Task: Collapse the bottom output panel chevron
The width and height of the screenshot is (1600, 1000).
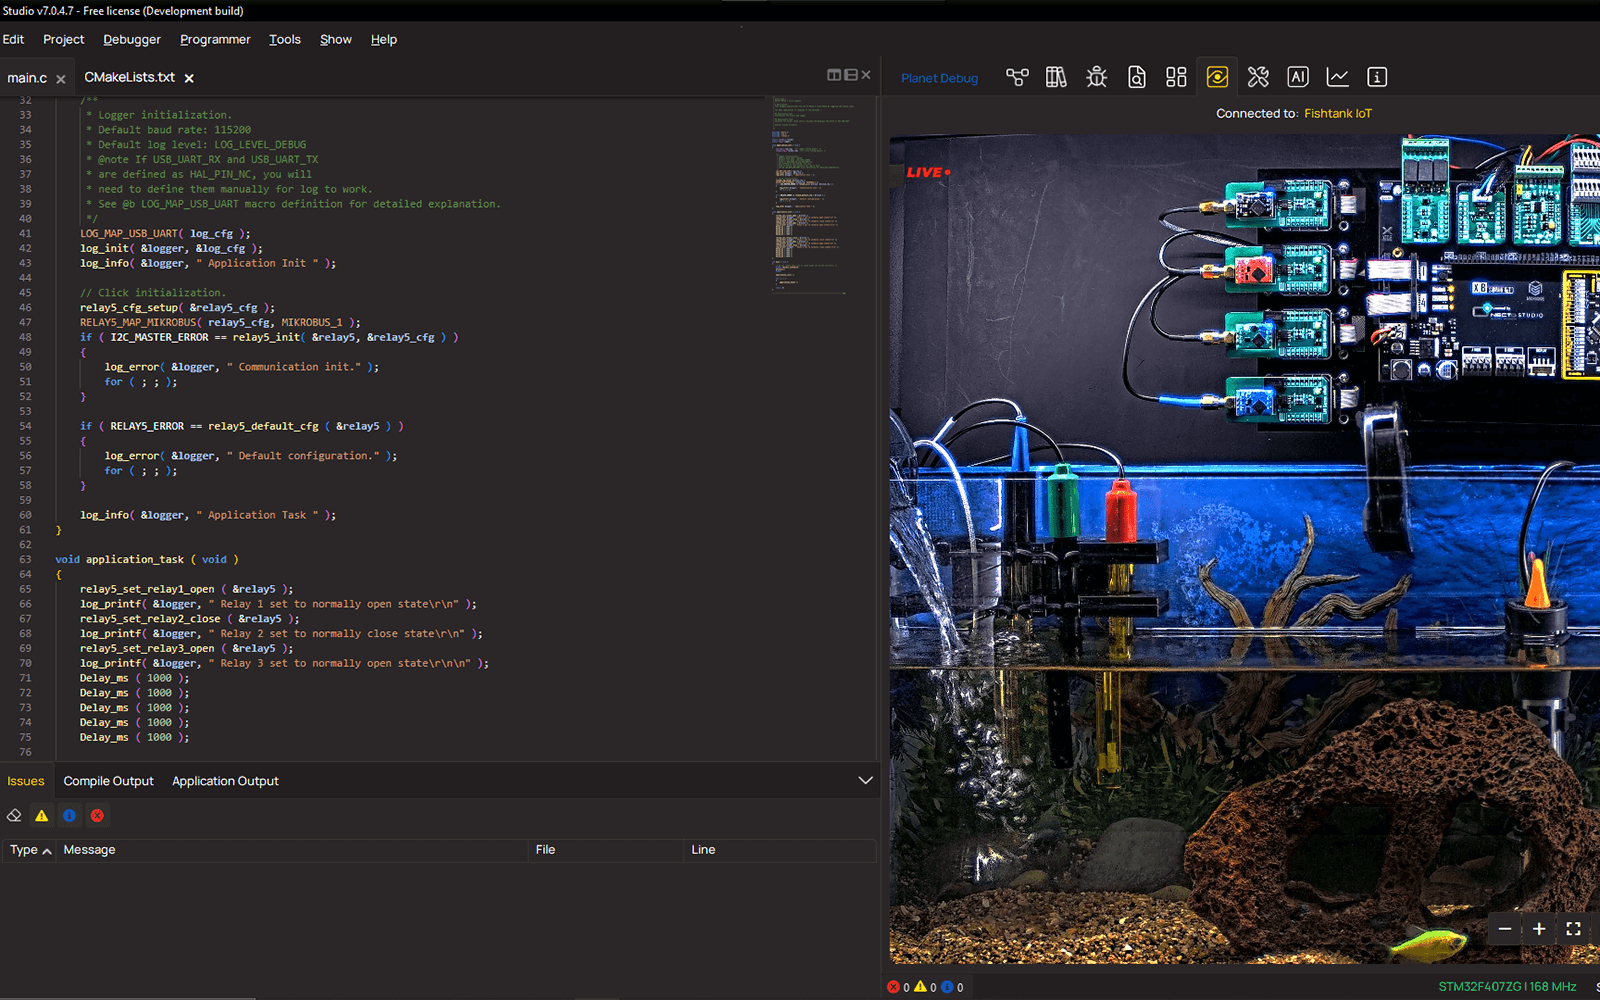Action: pyautogui.click(x=865, y=781)
